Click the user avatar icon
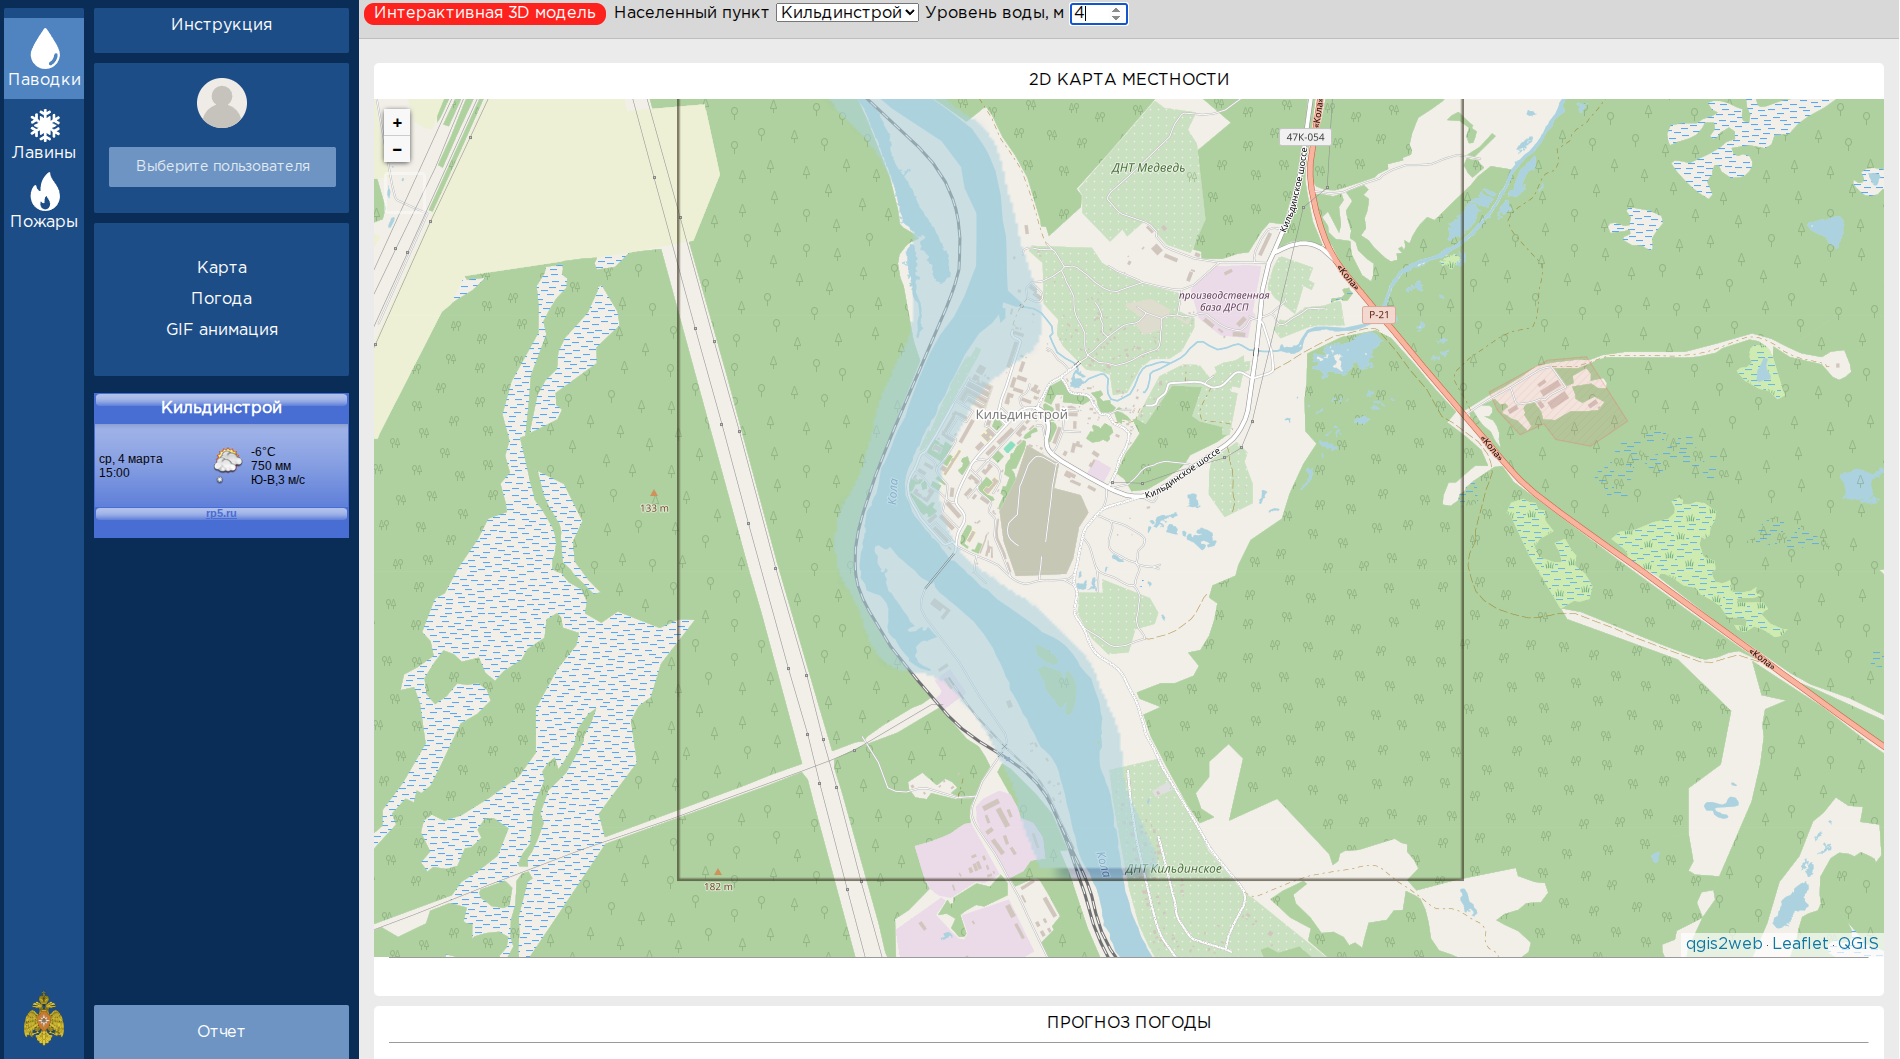Image resolution: width=1900 pixels, height=1059 pixels. 221,103
